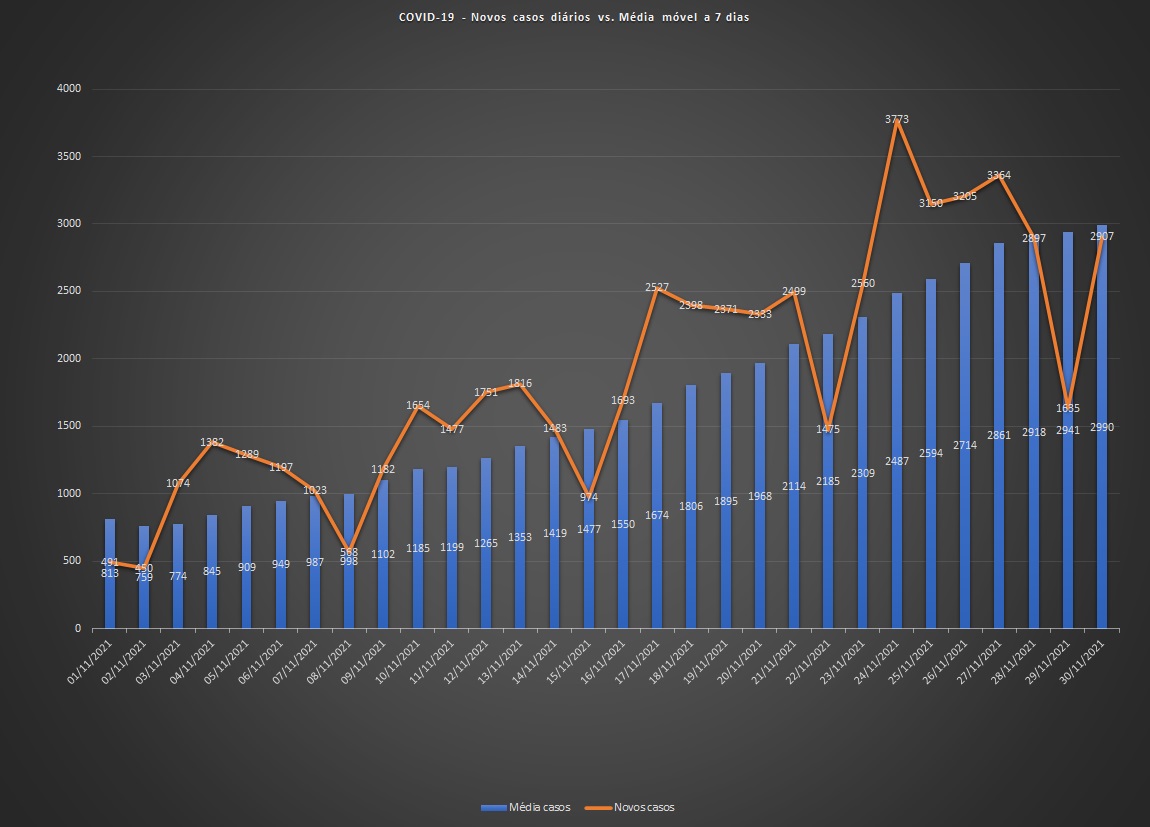The width and height of the screenshot is (1150, 827).
Task: Click the chart title about COVID-19 daily cases
Action: point(574,18)
